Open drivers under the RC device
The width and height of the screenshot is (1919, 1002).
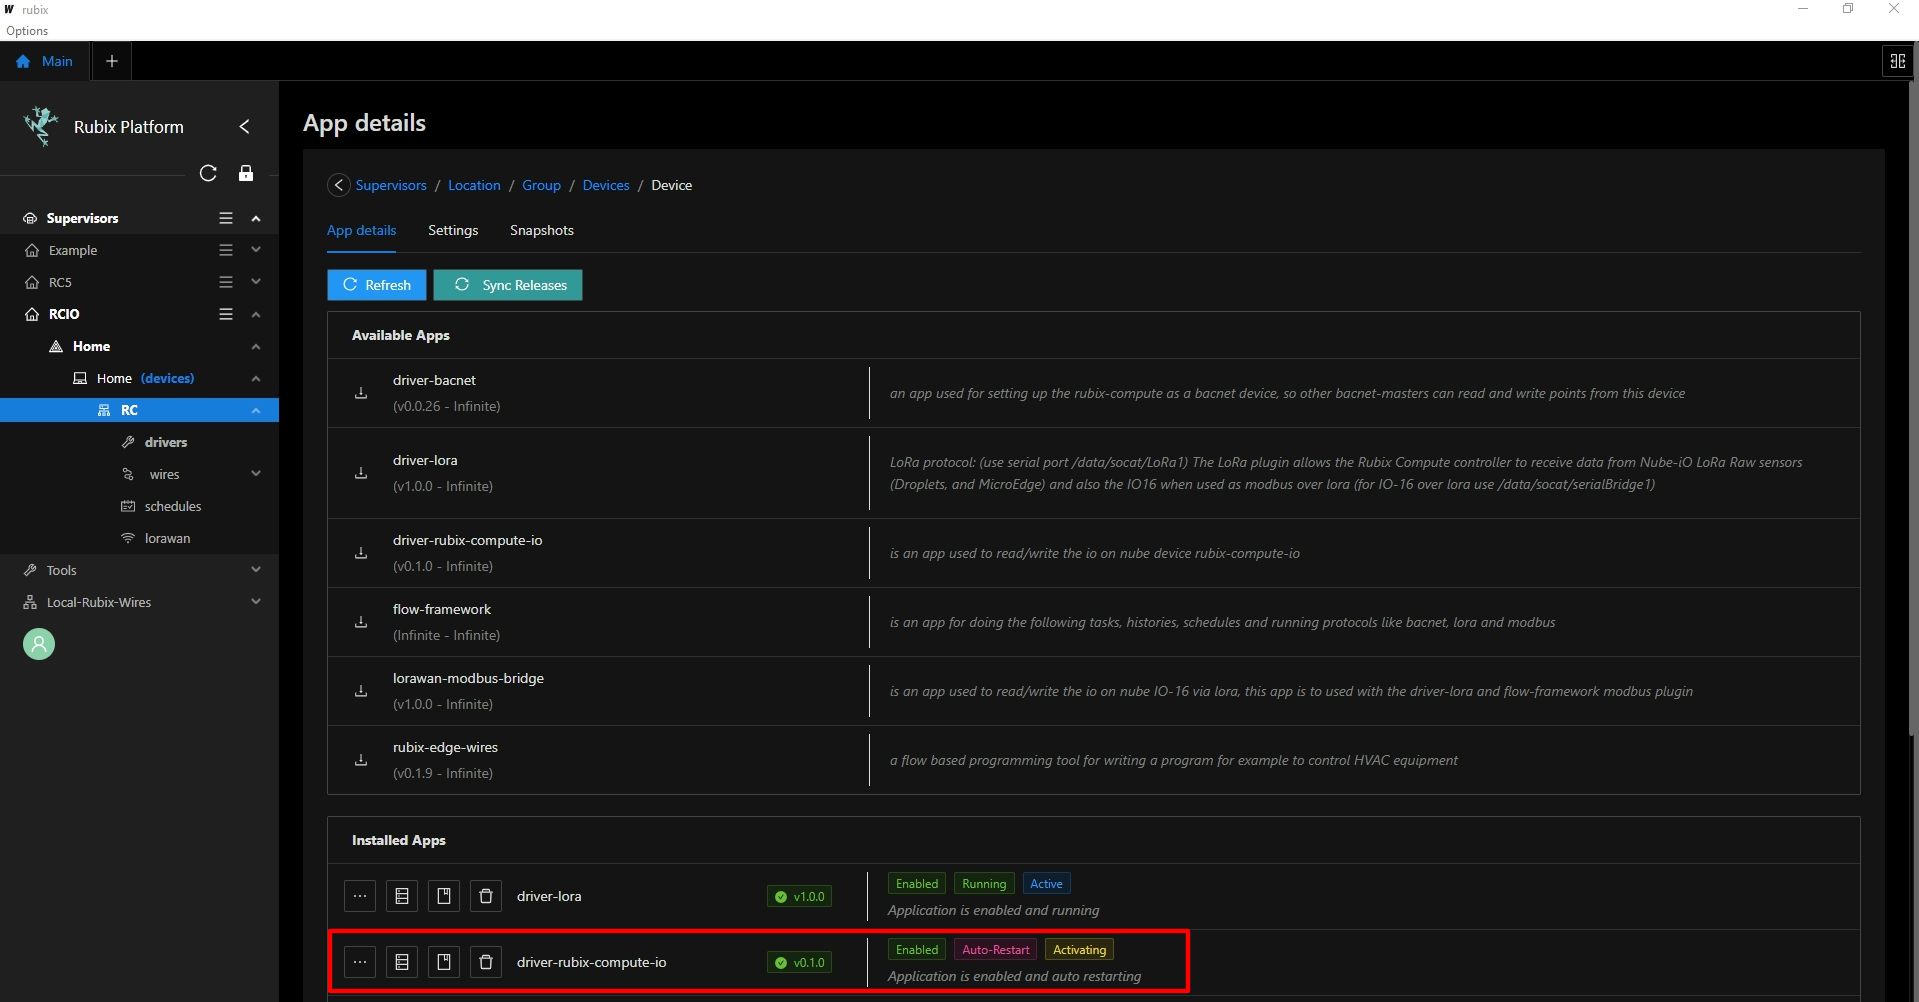(166, 442)
